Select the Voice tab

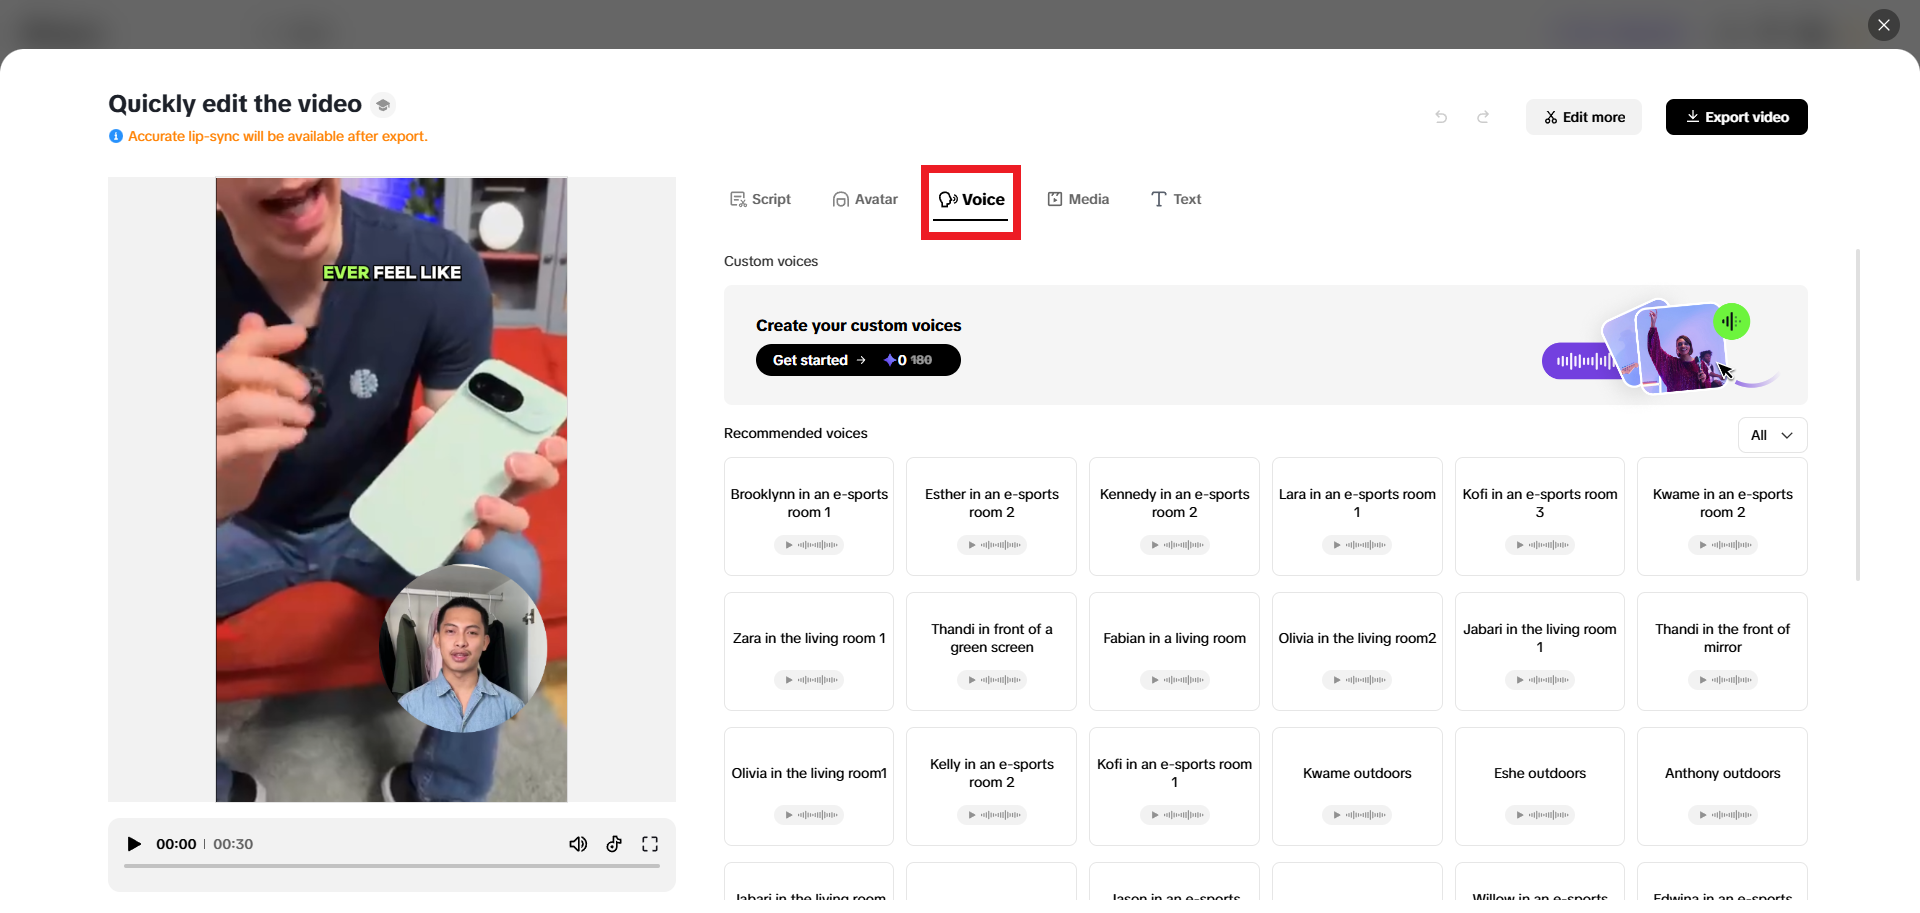pyautogui.click(x=971, y=200)
